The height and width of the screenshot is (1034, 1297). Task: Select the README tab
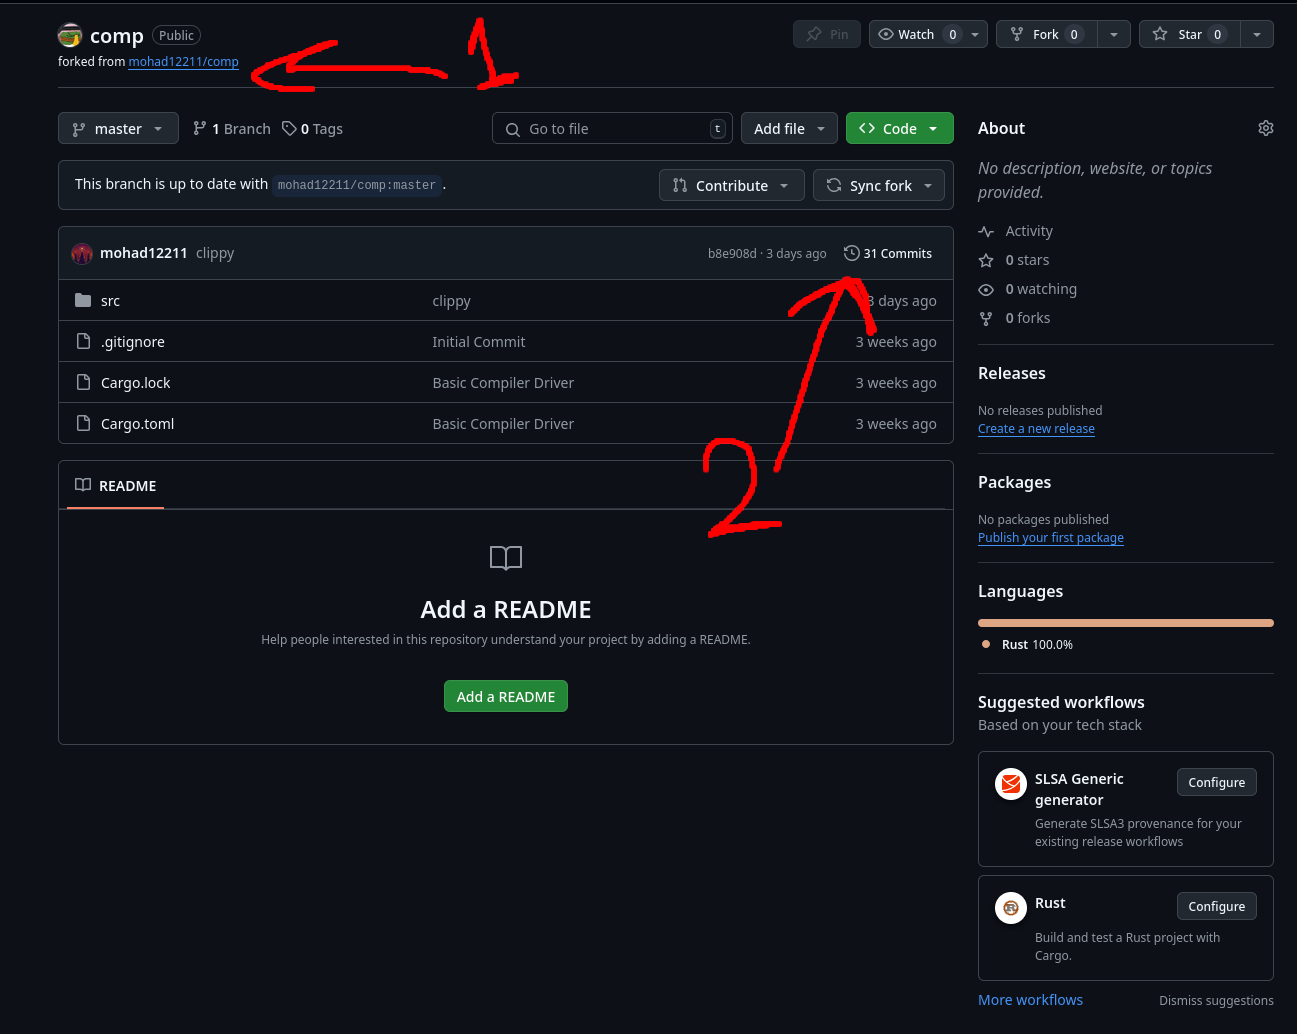click(116, 486)
